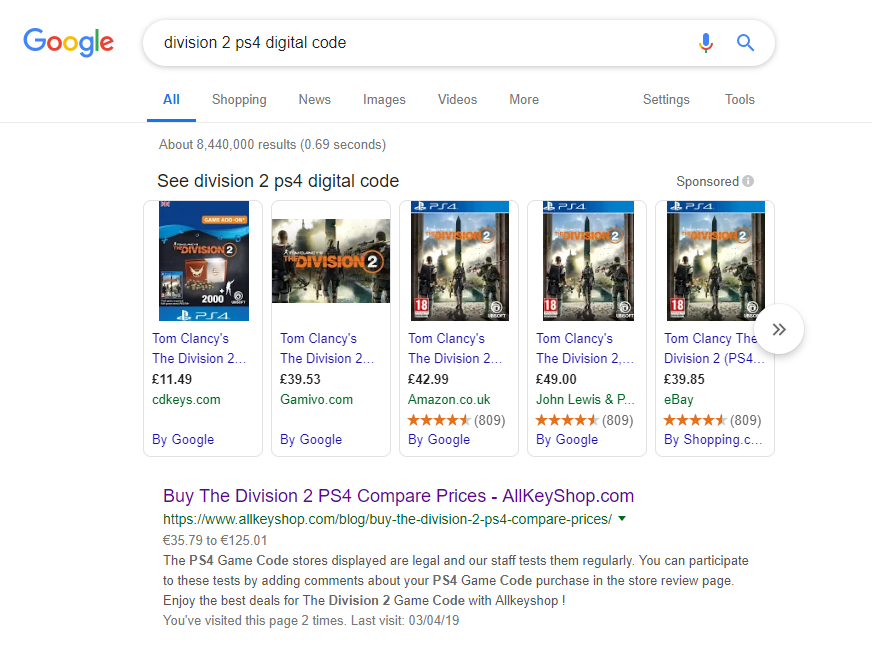Visit the Amazon.co.uk seller link
The width and height of the screenshot is (872, 649).
point(449,399)
